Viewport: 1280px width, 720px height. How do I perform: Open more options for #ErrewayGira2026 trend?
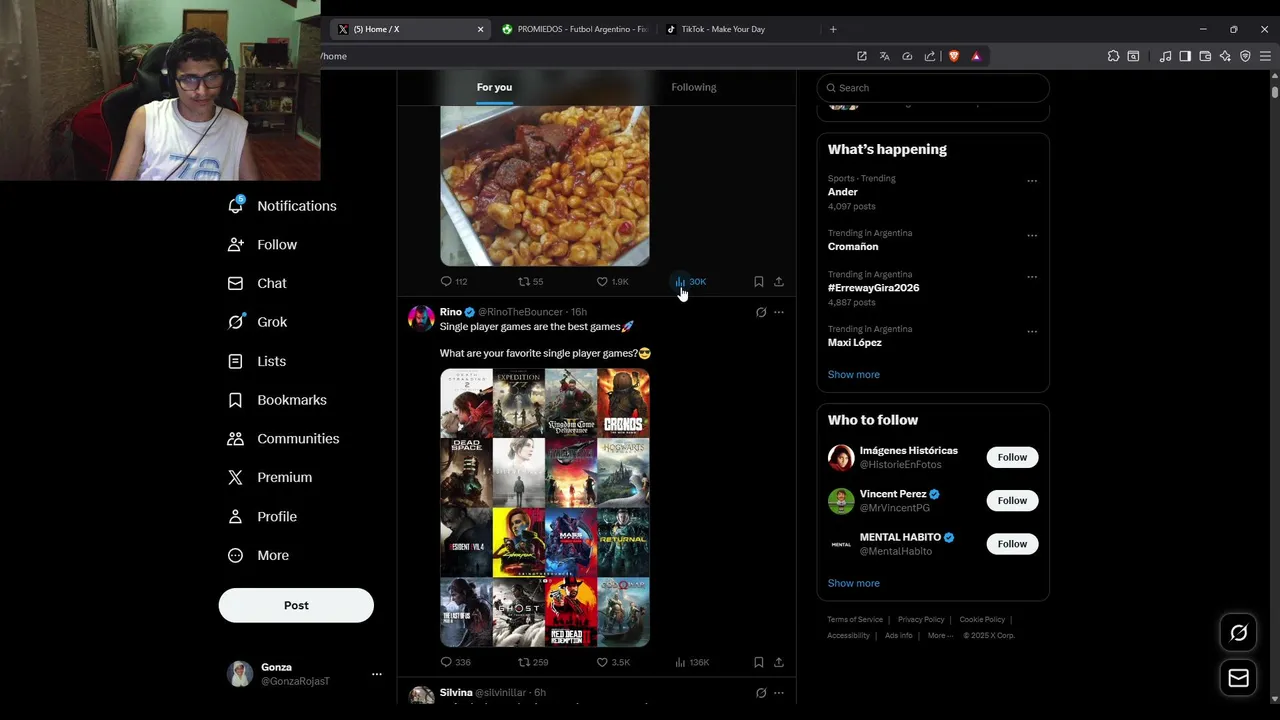(1032, 277)
